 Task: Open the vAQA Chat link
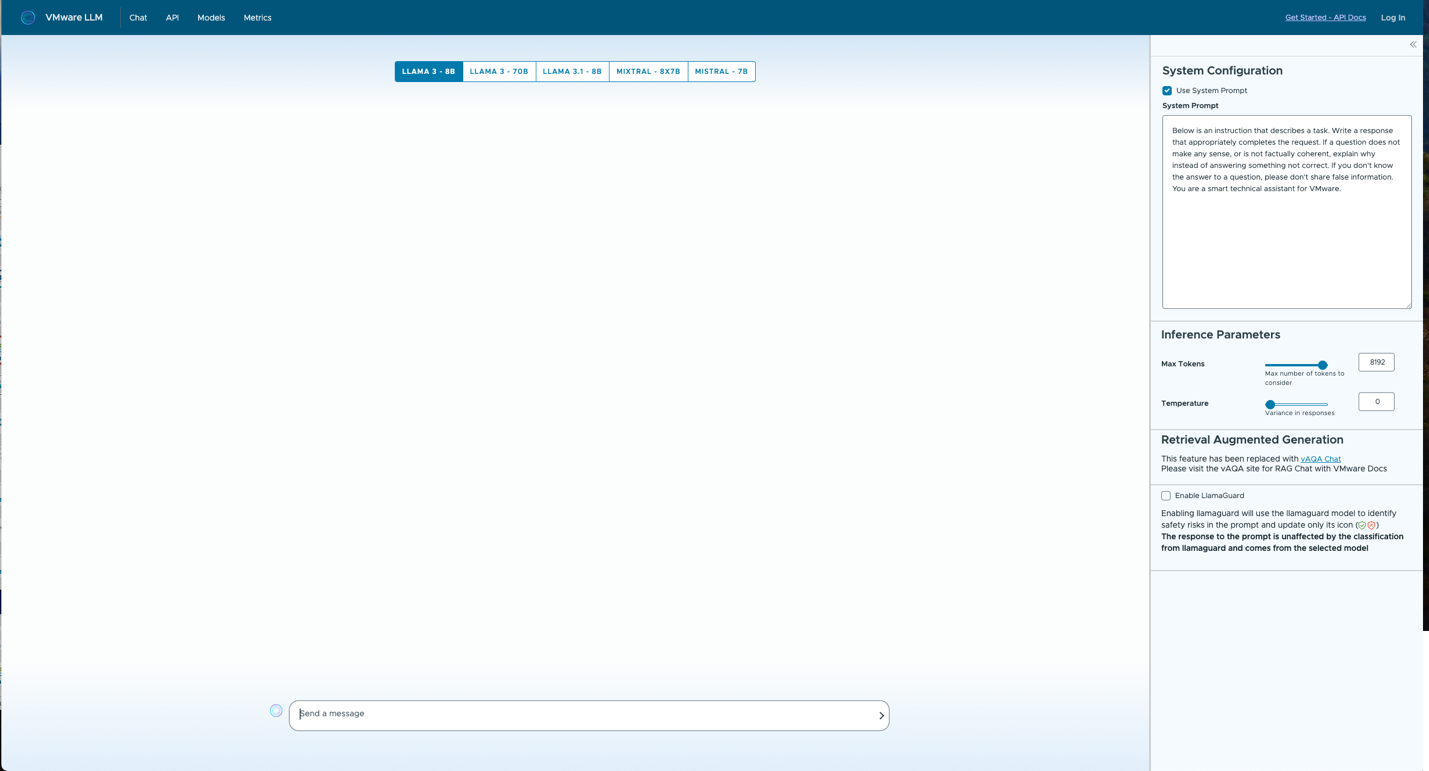point(1321,458)
